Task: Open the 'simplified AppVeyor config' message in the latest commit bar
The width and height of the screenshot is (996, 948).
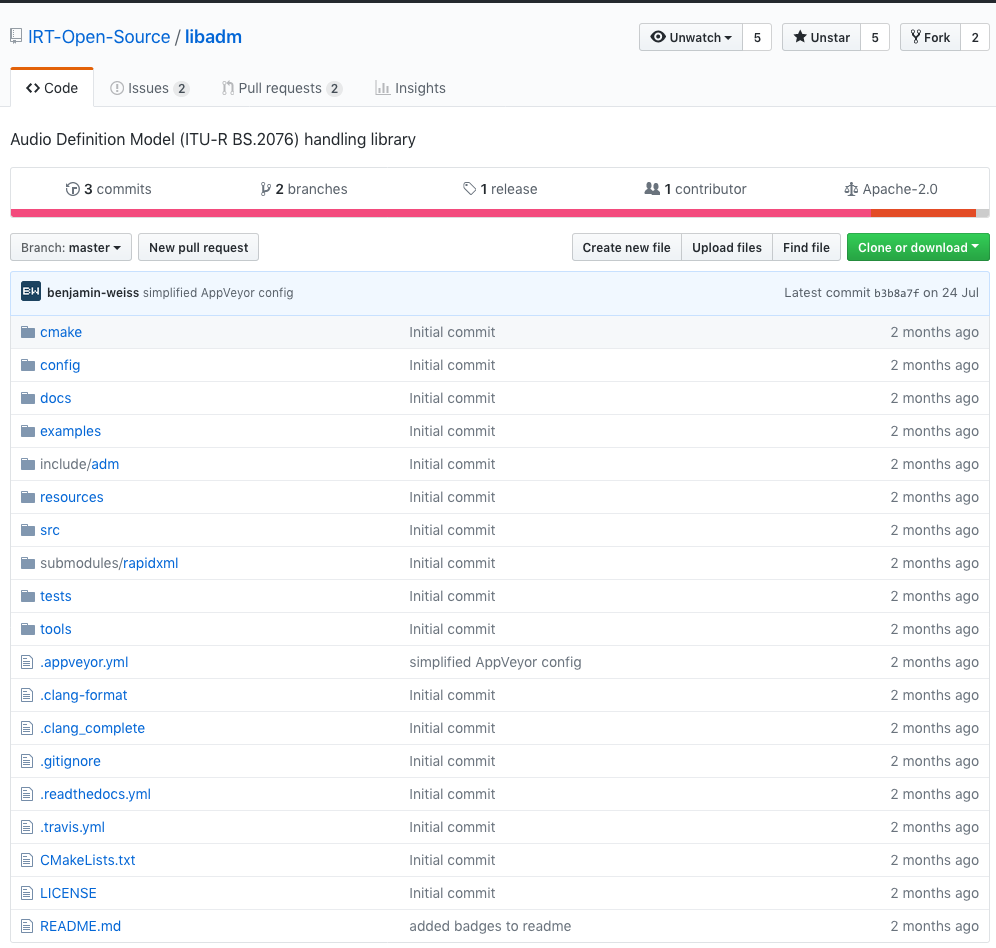Action: [218, 292]
